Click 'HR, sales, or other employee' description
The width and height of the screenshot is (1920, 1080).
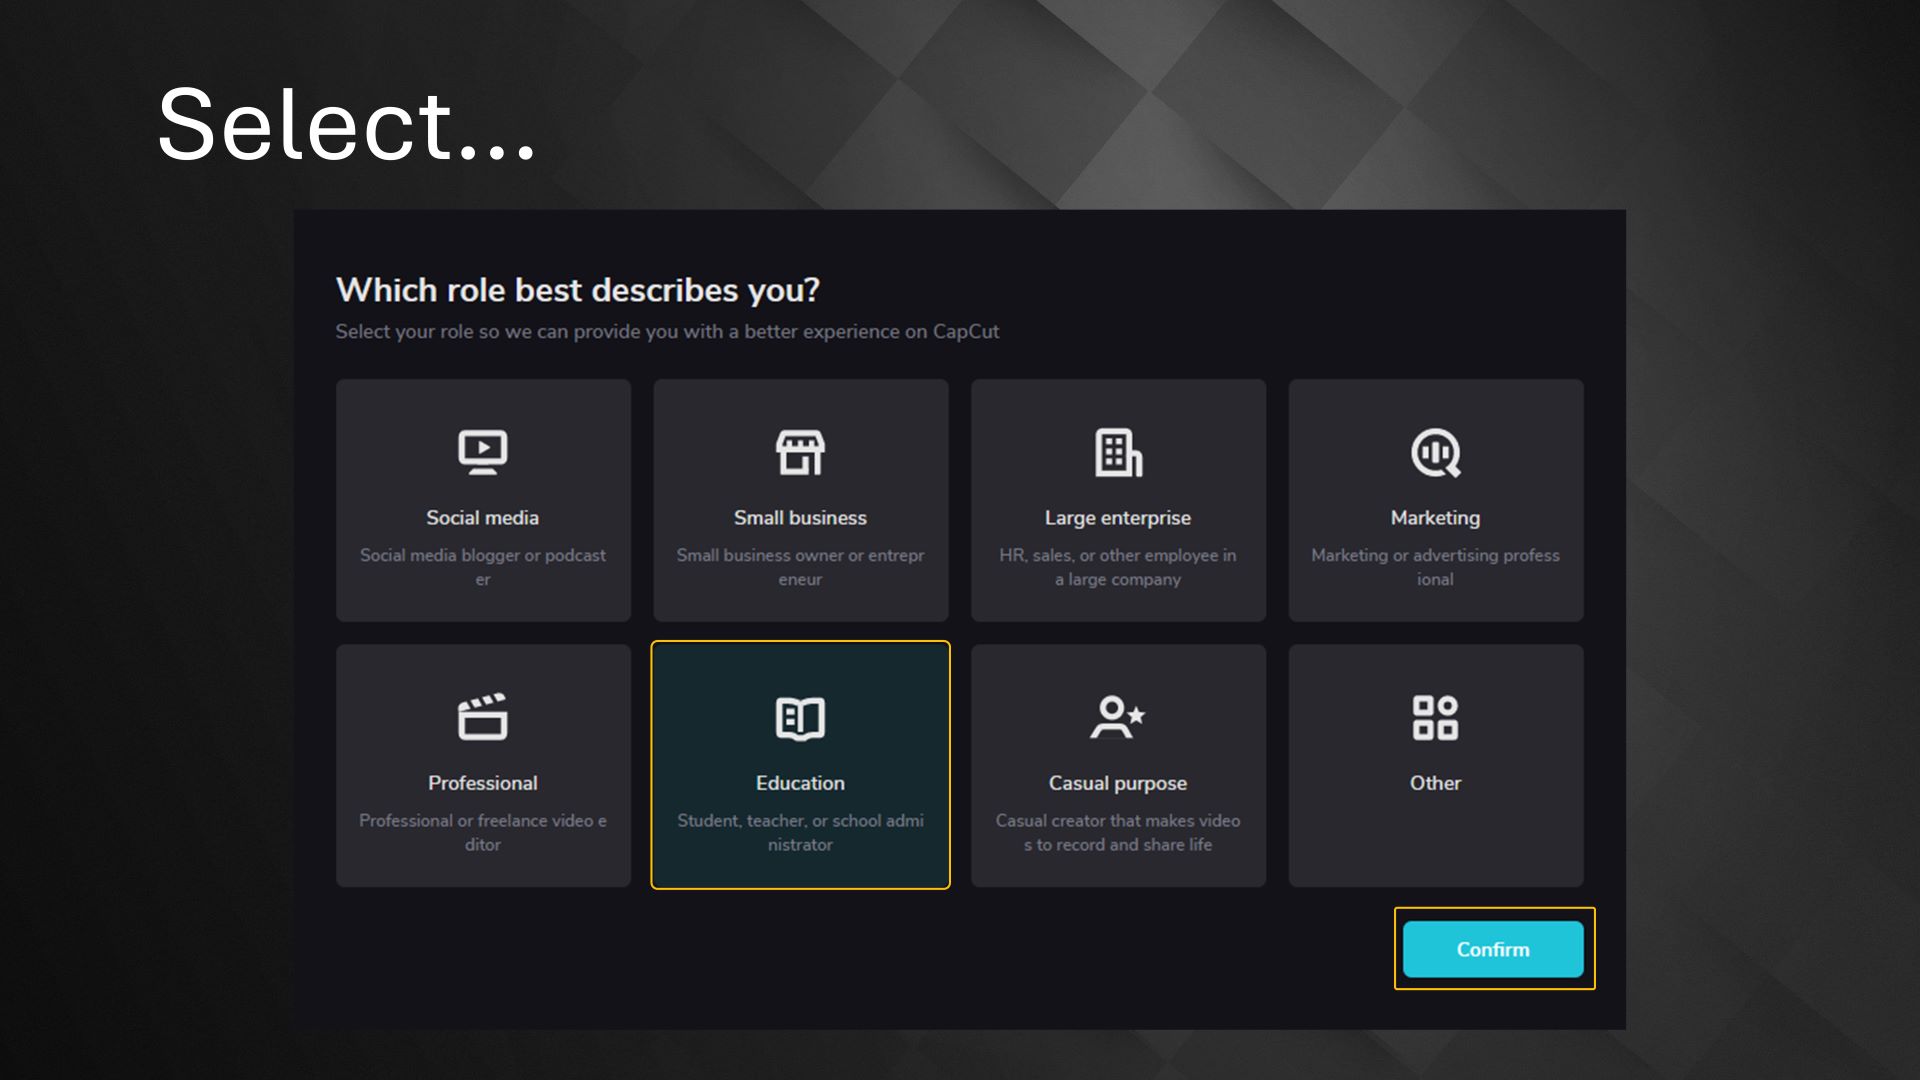coord(1117,567)
